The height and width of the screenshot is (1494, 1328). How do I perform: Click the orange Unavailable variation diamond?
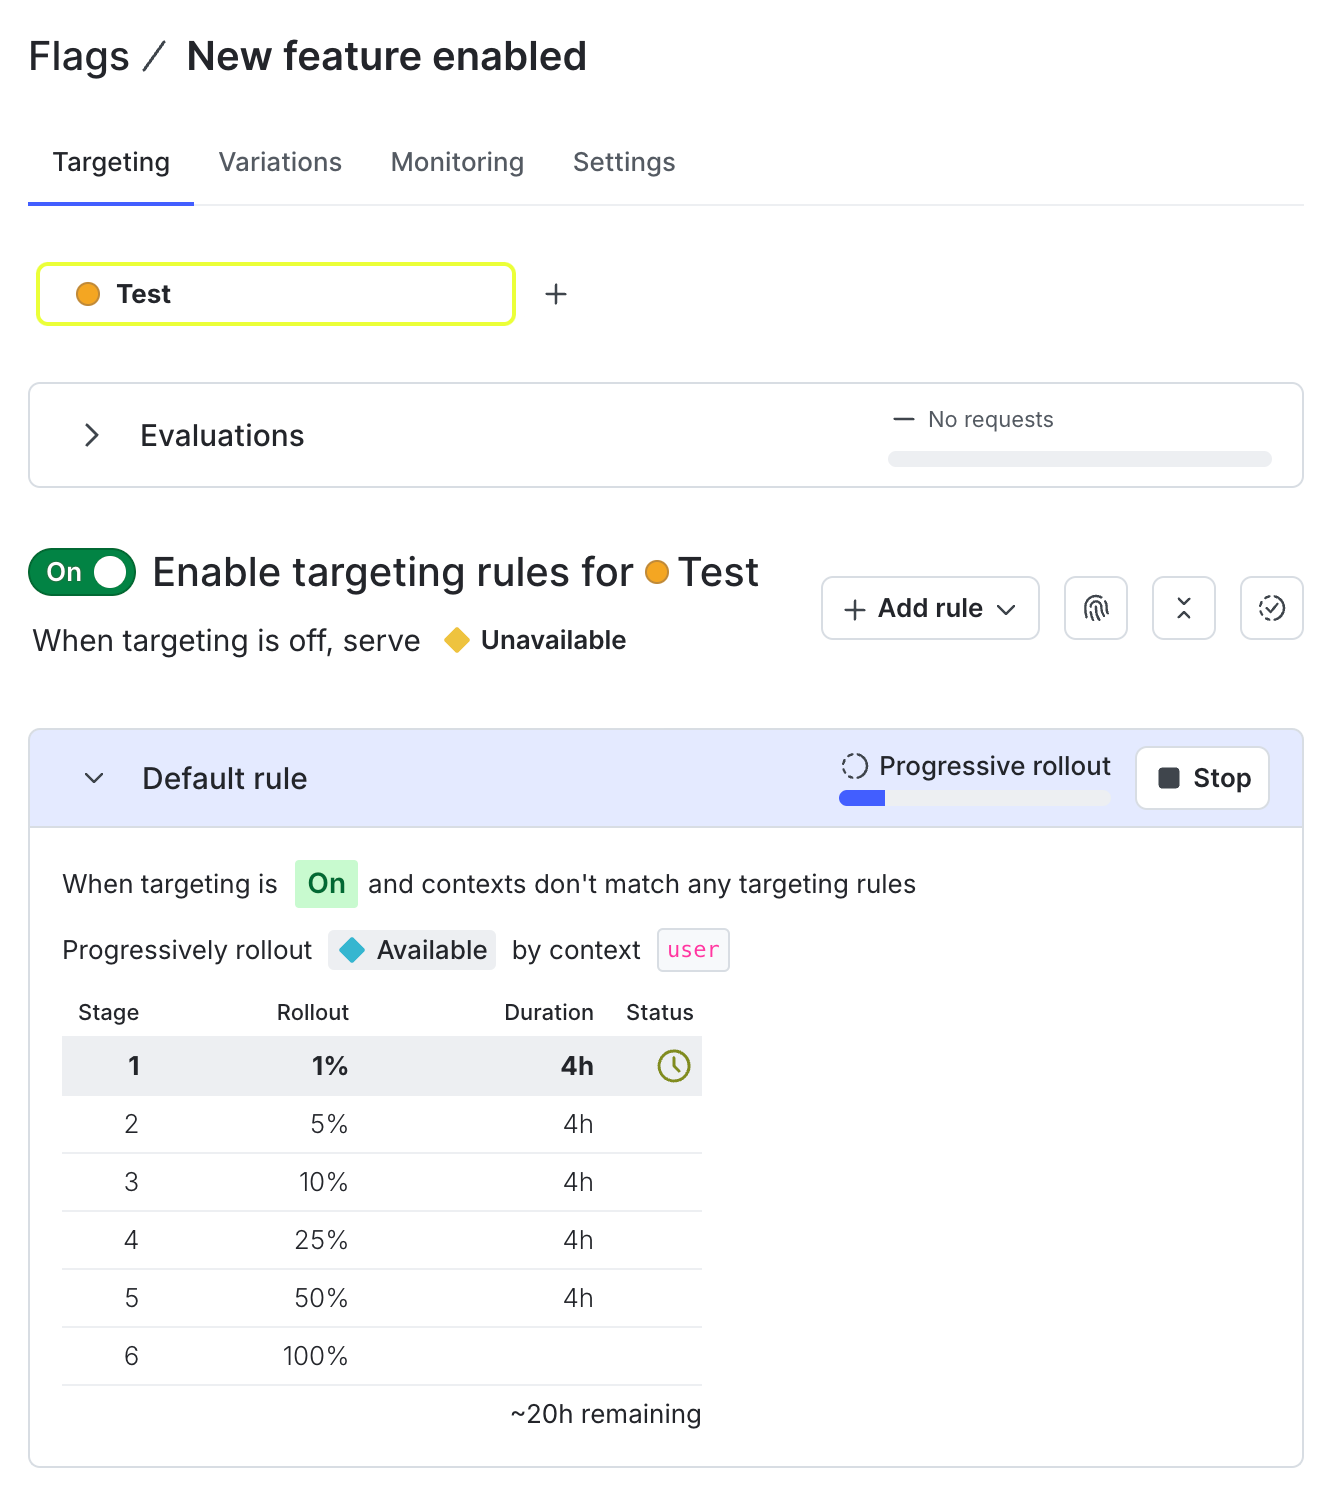click(x=457, y=640)
